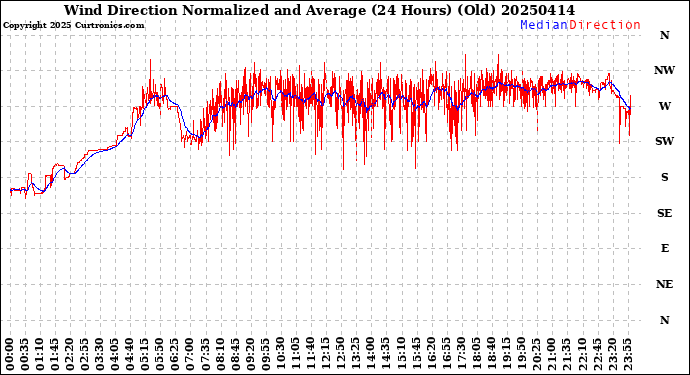This screenshot has height=375, width=690.
Task: Click the 00:35 time axis label
Action: coord(25,354)
